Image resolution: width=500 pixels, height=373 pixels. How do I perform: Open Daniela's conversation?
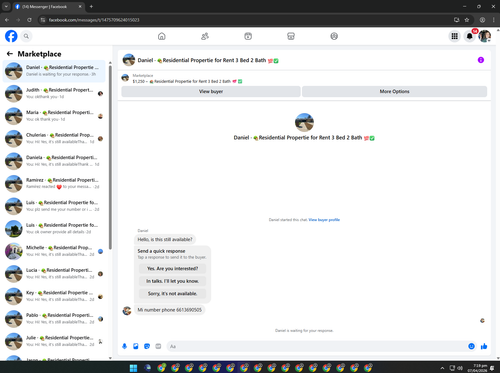[x=54, y=161]
